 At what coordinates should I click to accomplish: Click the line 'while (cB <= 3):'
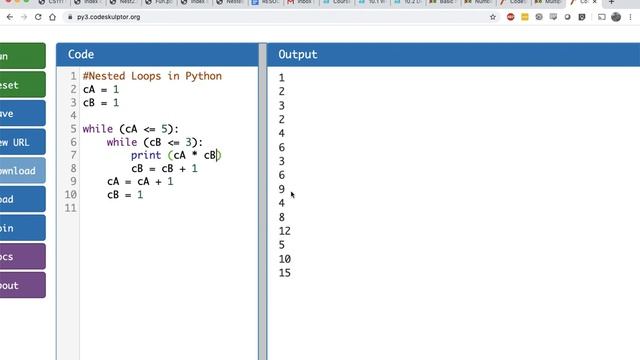(x=155, y=142)
